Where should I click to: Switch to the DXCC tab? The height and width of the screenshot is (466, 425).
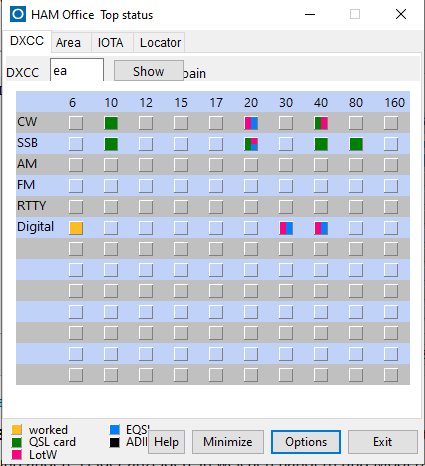[27, 41]
